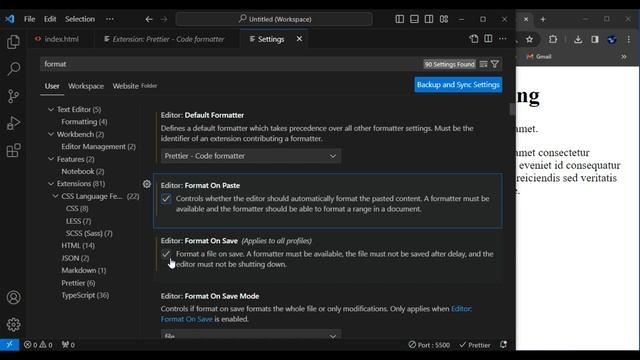Open browser extensions puzzle icon
This screenshot has width=640, height=360.
[553, 40]
